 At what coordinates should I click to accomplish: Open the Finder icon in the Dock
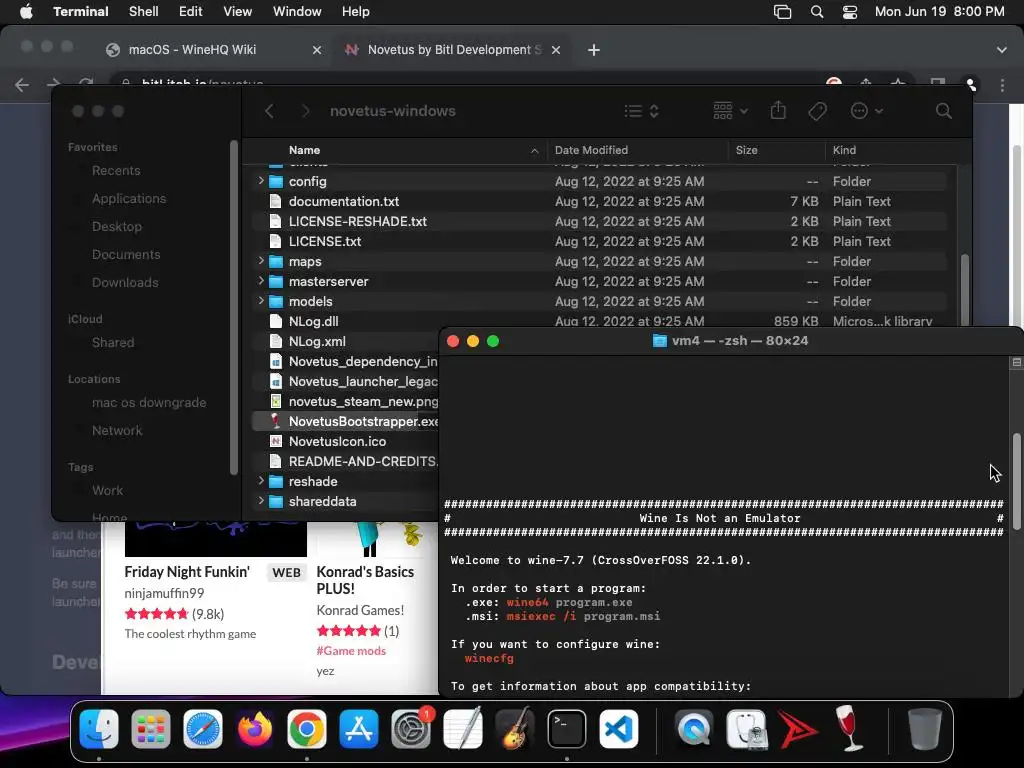coord(99,729)
